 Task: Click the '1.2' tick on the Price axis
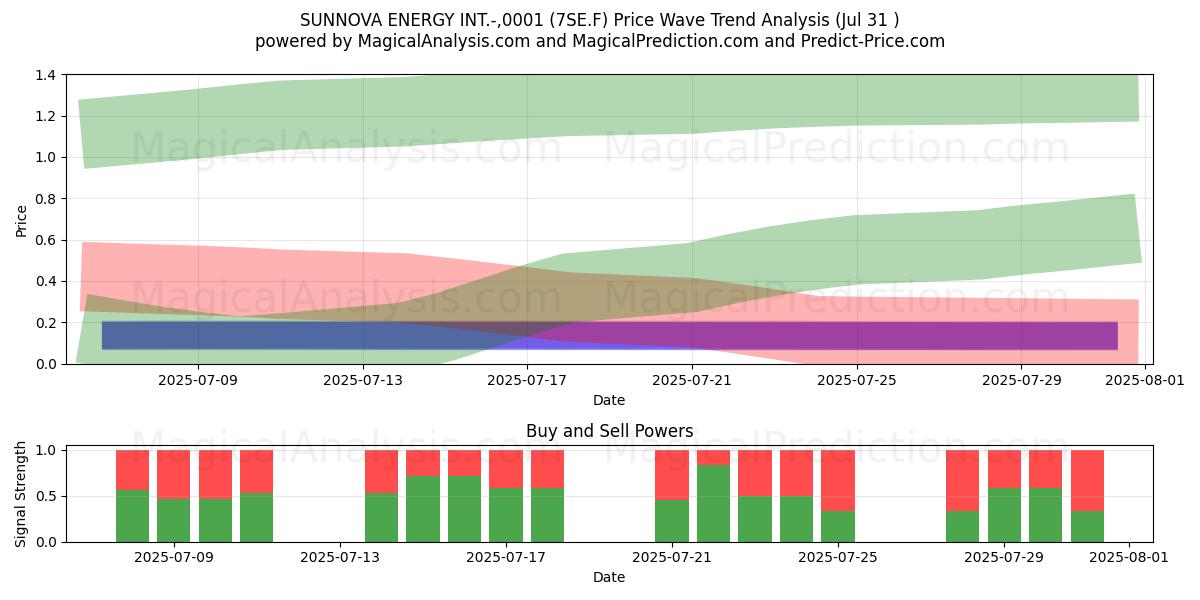click(48, 116)
